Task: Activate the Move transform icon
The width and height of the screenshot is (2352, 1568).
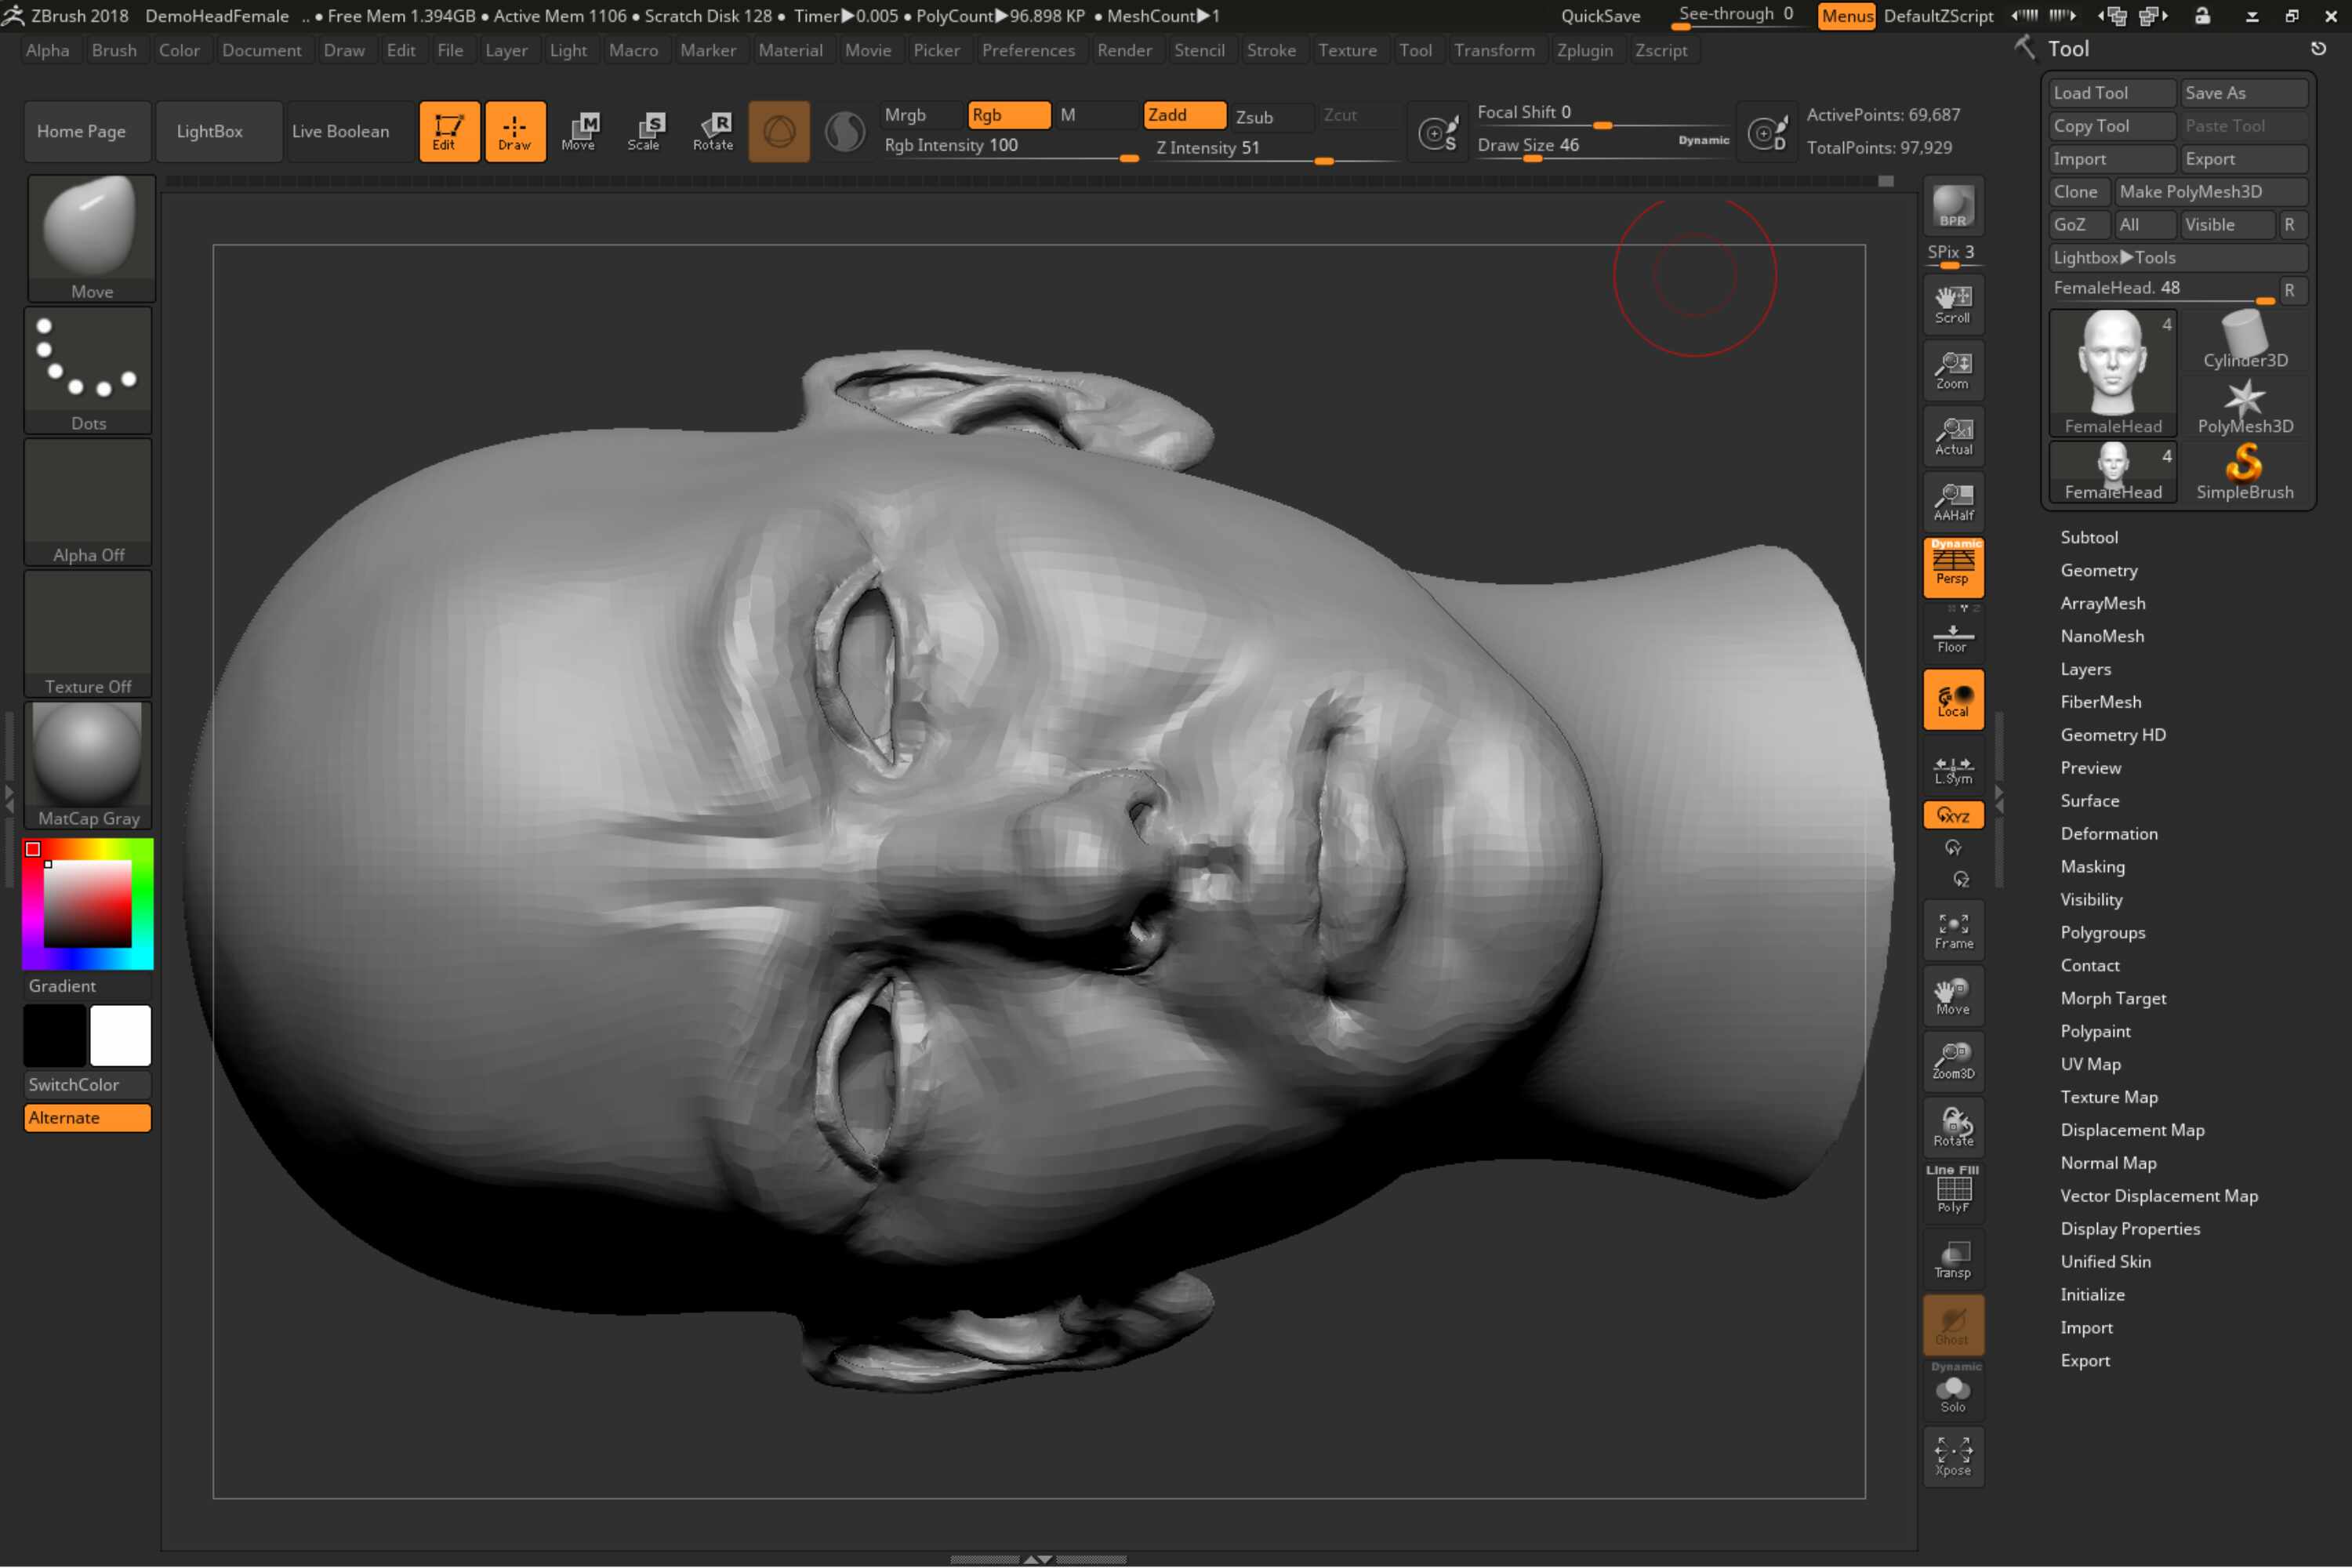Action: click(x=580, y=131)
